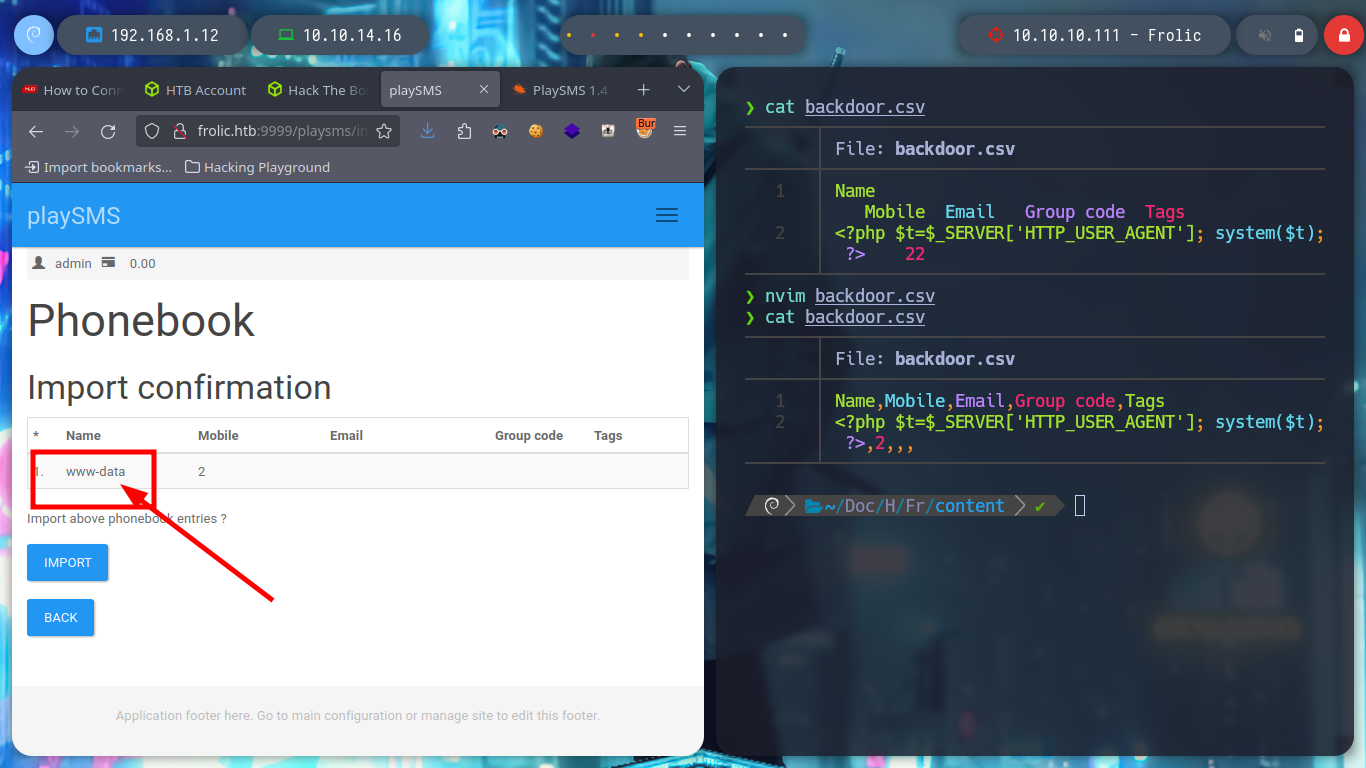Switch to the HTB Account tab
Image resolution: width=1366 pixels, height=768 pixels.
coord(195,90)
